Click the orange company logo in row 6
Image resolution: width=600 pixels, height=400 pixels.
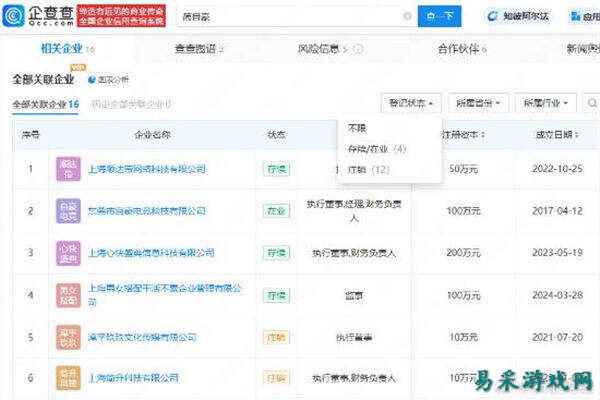[68, 378]
